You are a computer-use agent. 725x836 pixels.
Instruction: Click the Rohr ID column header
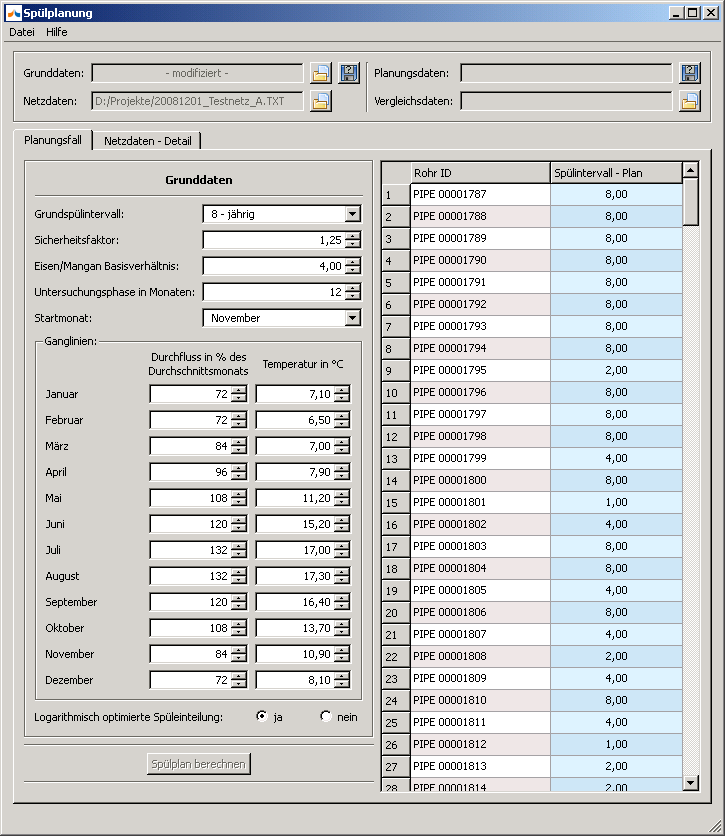coord(480,173)
